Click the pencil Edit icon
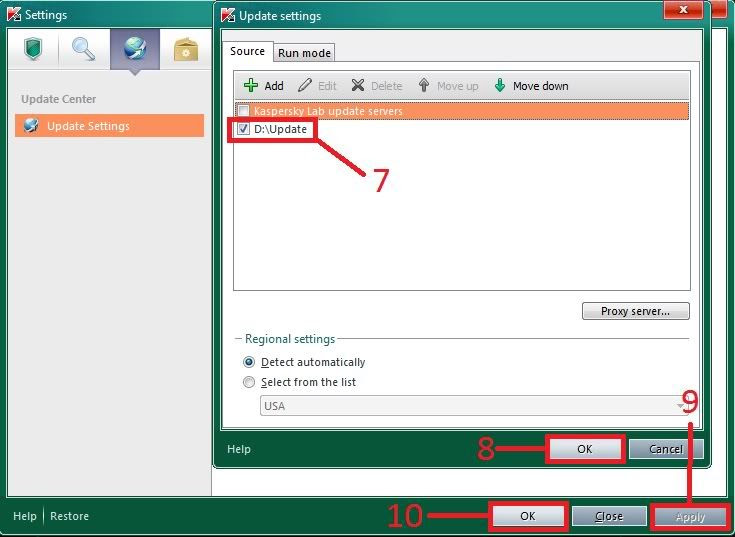 click(305, 85)
